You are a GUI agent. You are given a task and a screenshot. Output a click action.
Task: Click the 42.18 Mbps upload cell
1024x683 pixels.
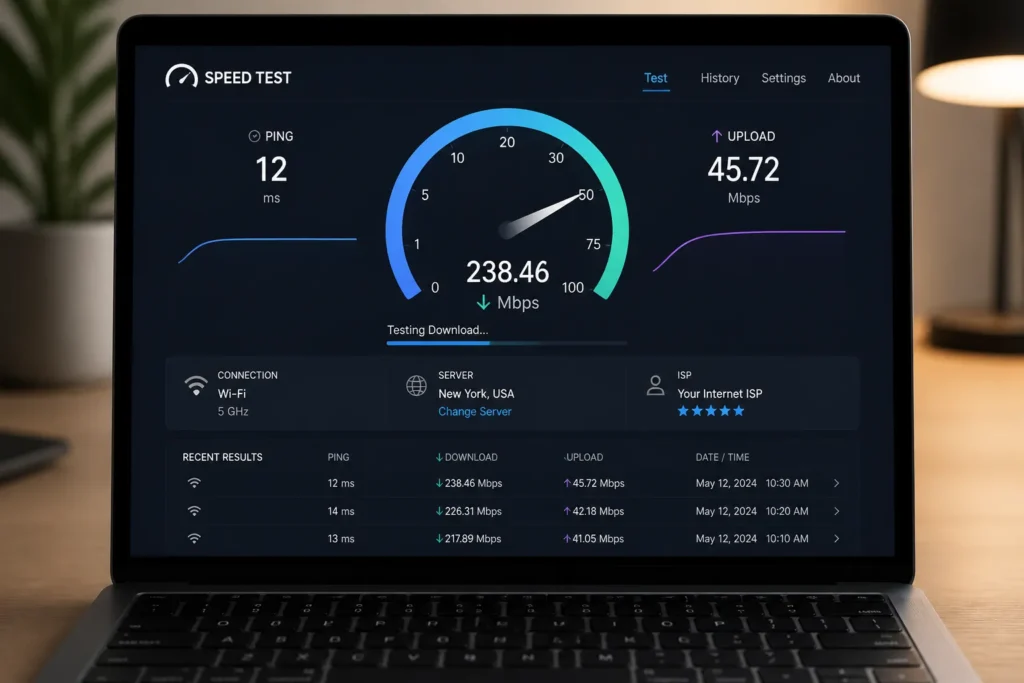pos(594,511)
